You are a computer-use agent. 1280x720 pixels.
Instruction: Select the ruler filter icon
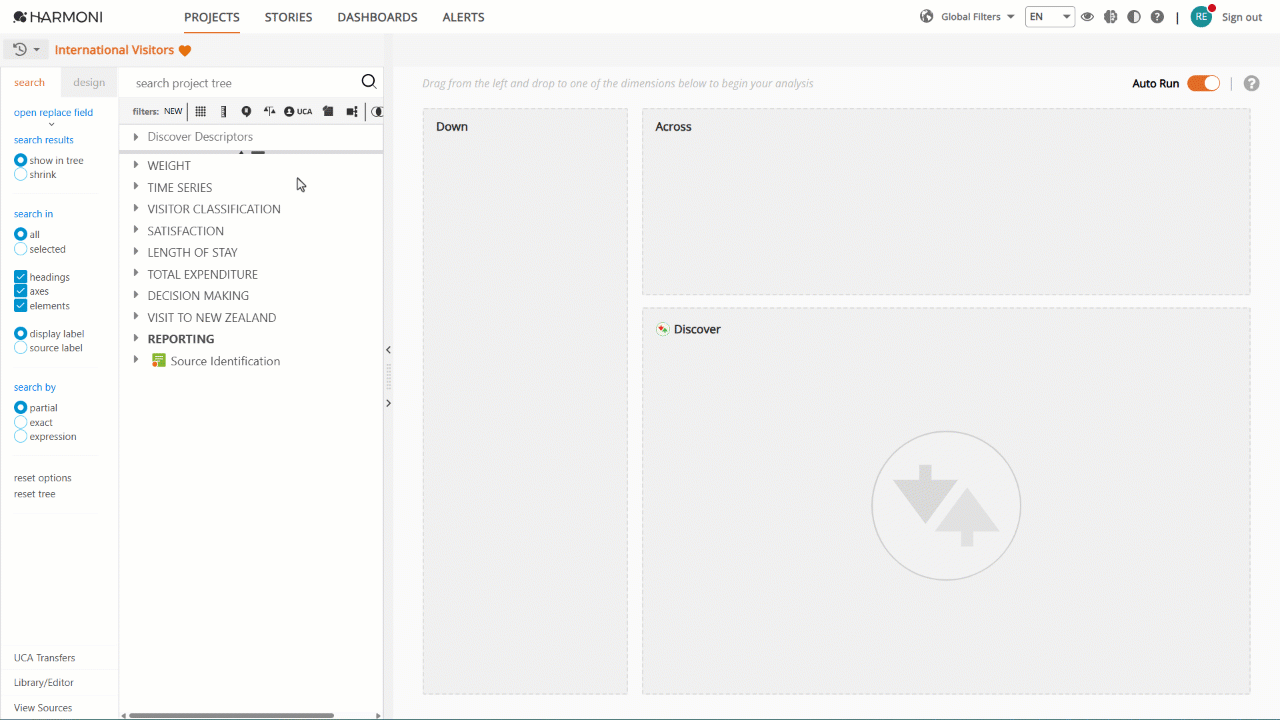coord(223,112)
